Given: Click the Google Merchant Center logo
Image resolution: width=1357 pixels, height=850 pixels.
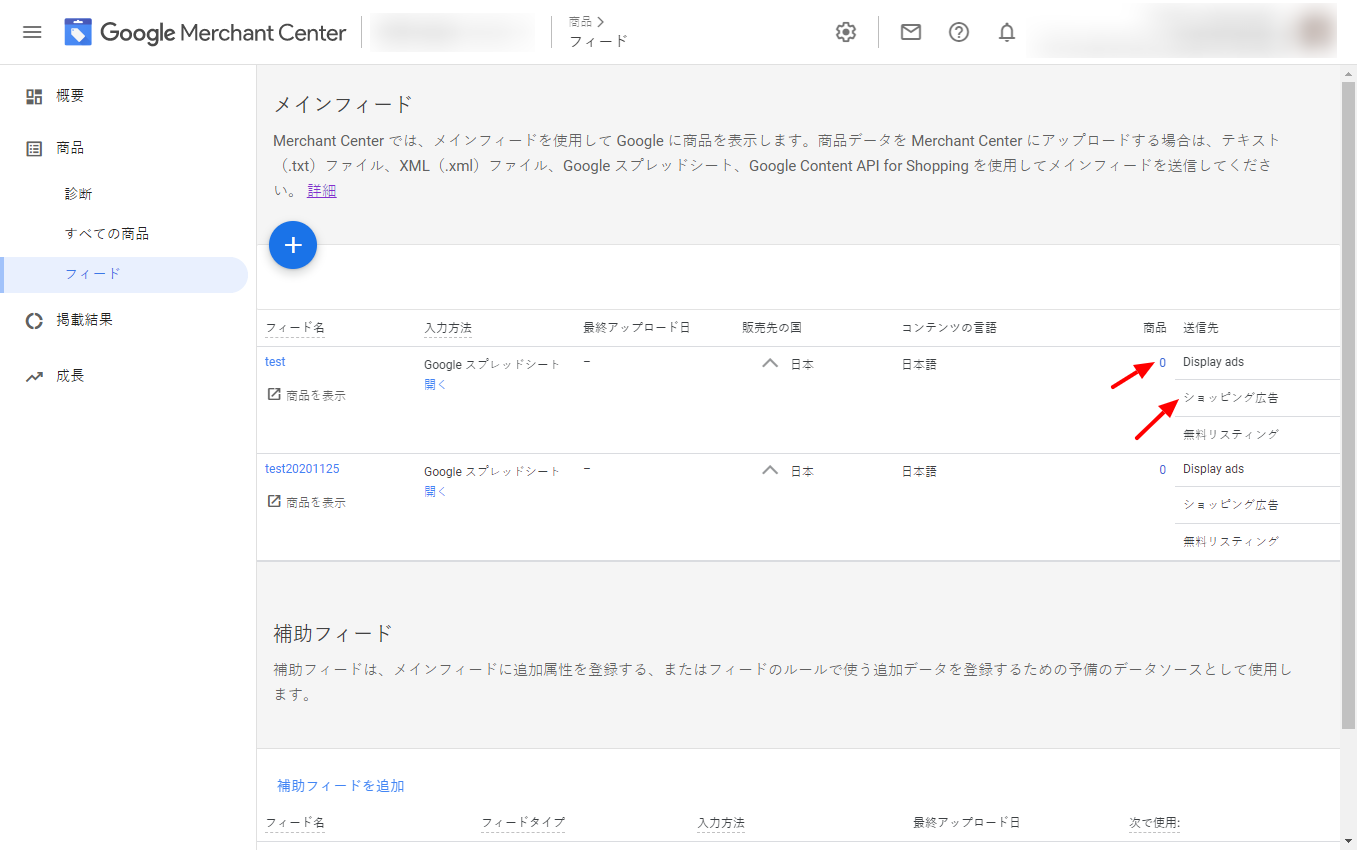Looking at the screenshot, I should click(x=206, y=32).
